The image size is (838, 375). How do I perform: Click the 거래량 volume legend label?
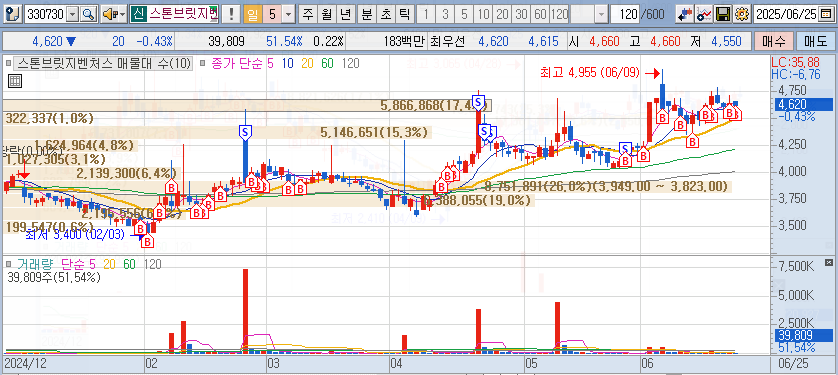coord(36,264)
